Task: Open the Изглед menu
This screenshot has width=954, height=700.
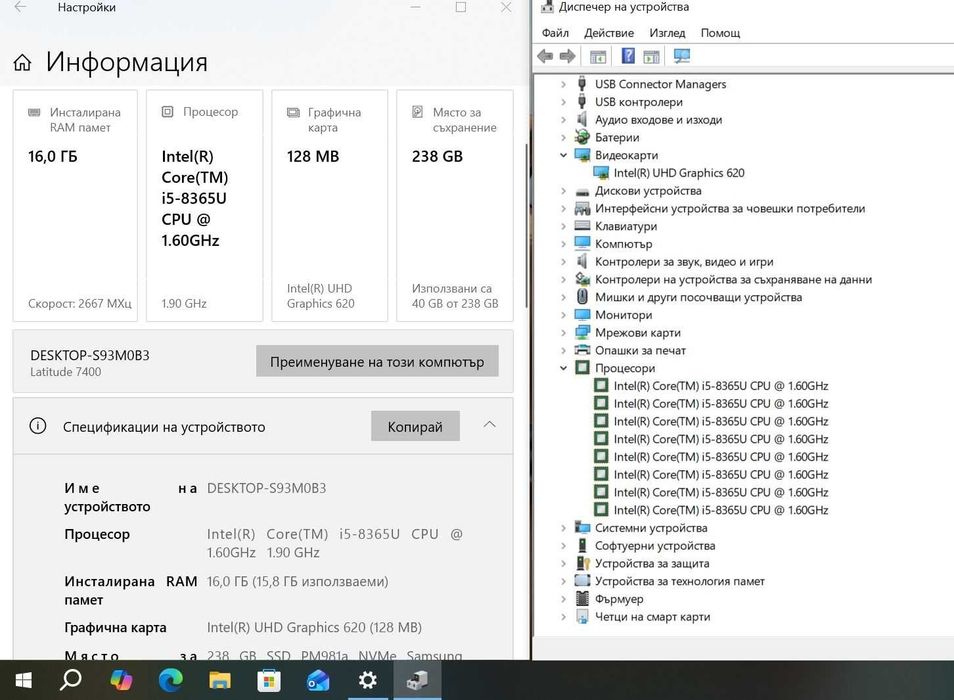Action: [x=667, y=33]
